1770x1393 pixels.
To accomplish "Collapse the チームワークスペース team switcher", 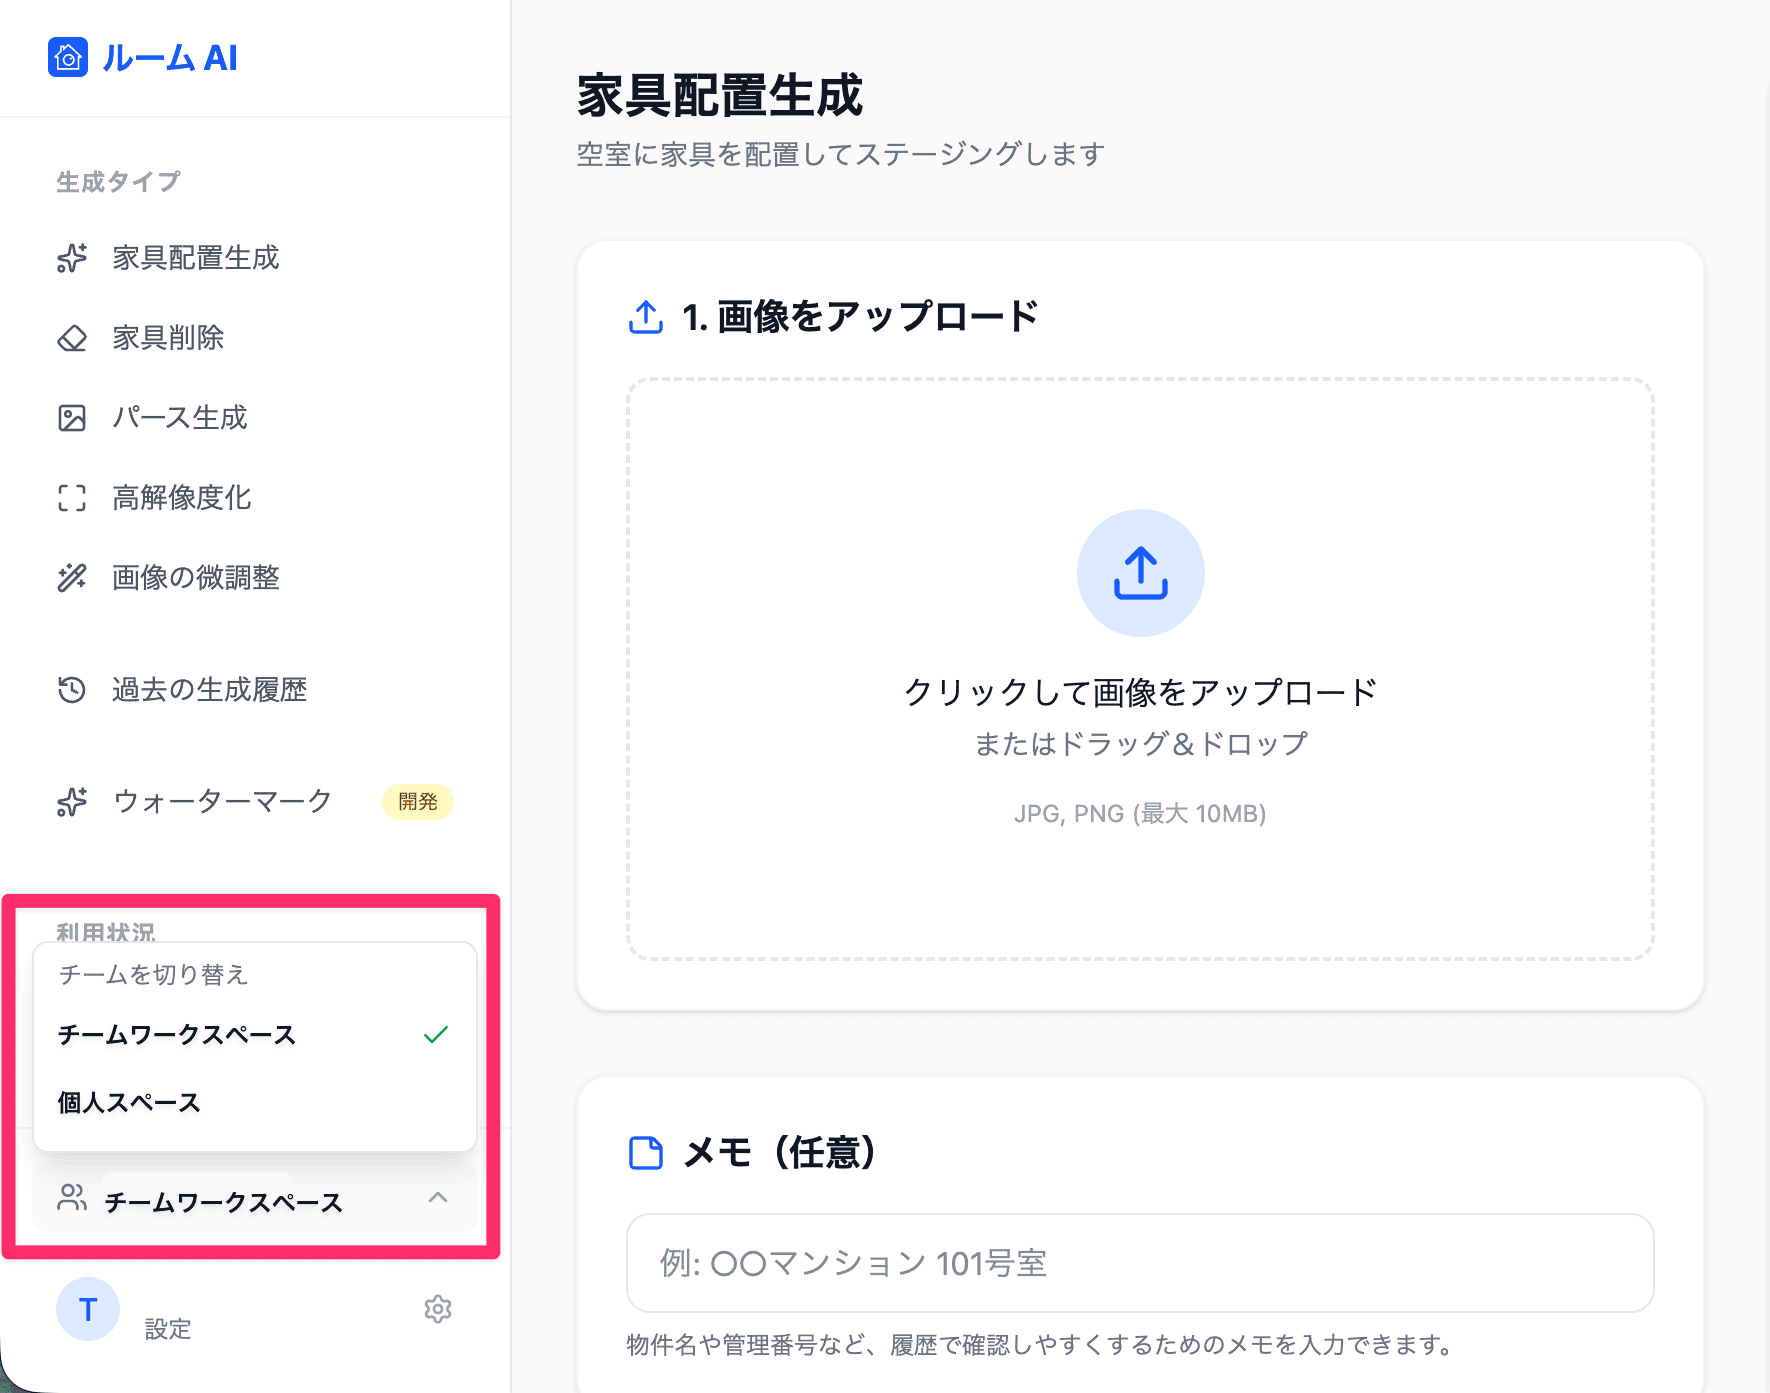I will coord(224,1201).
